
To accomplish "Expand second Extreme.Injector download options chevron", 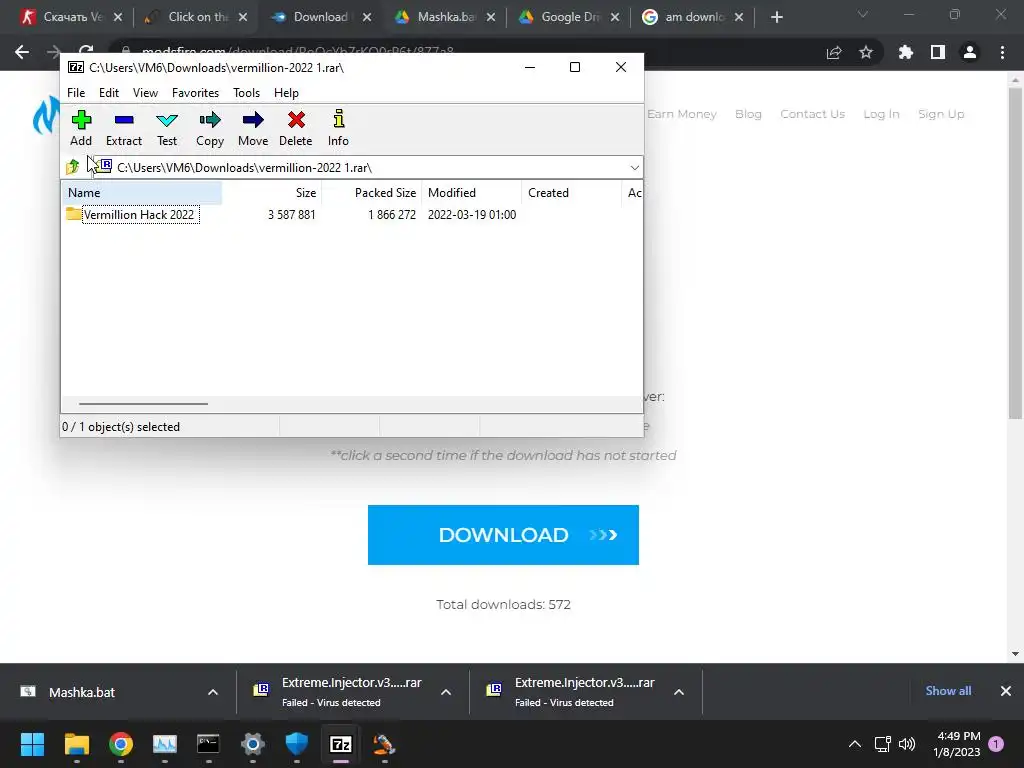I will point(679,692).
